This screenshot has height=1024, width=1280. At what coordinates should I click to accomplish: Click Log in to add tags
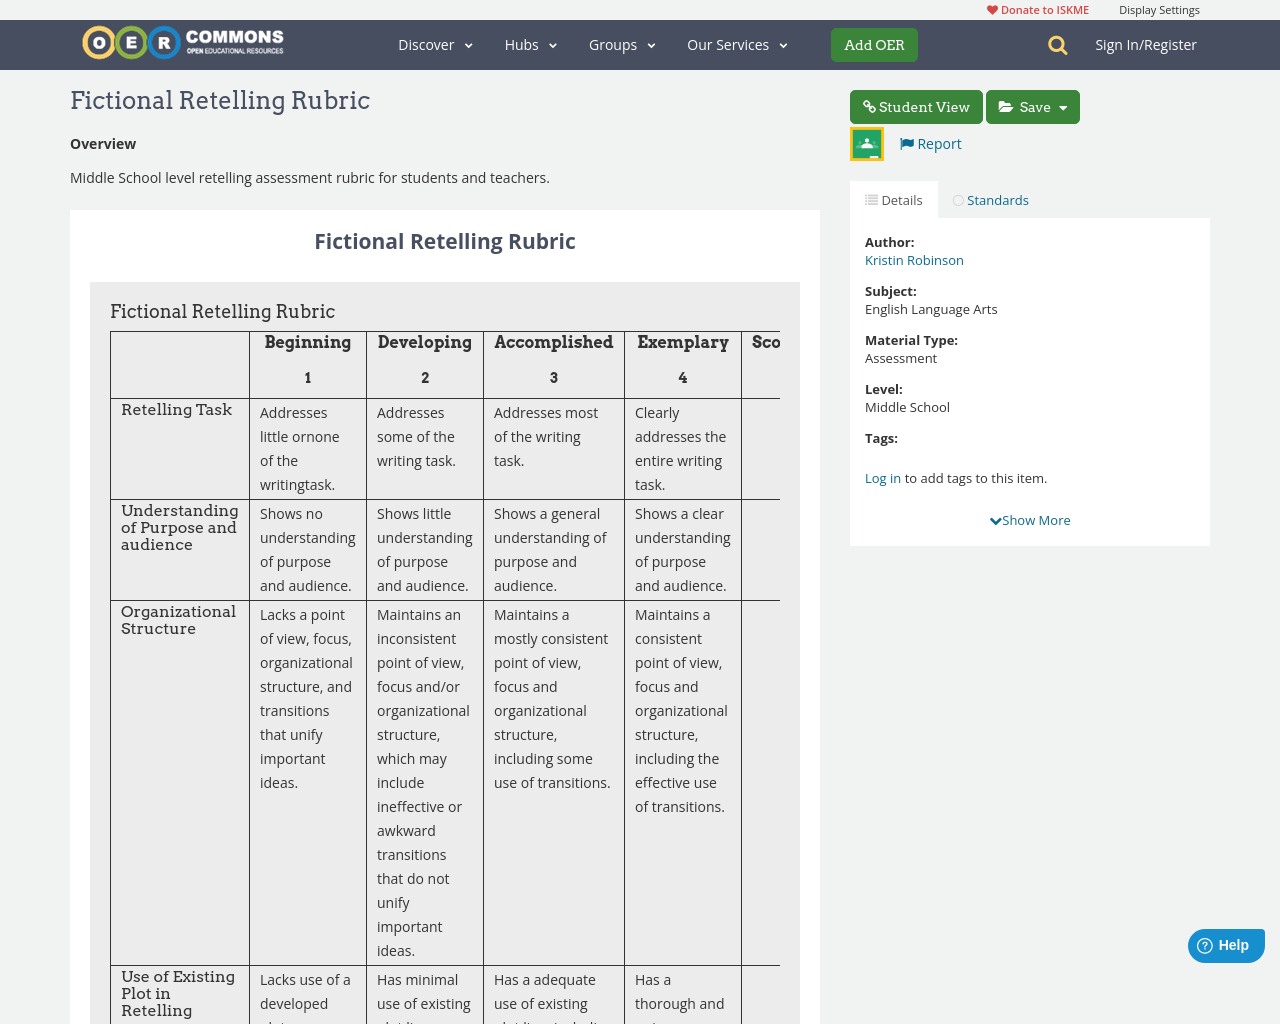(x=882, y=477)
